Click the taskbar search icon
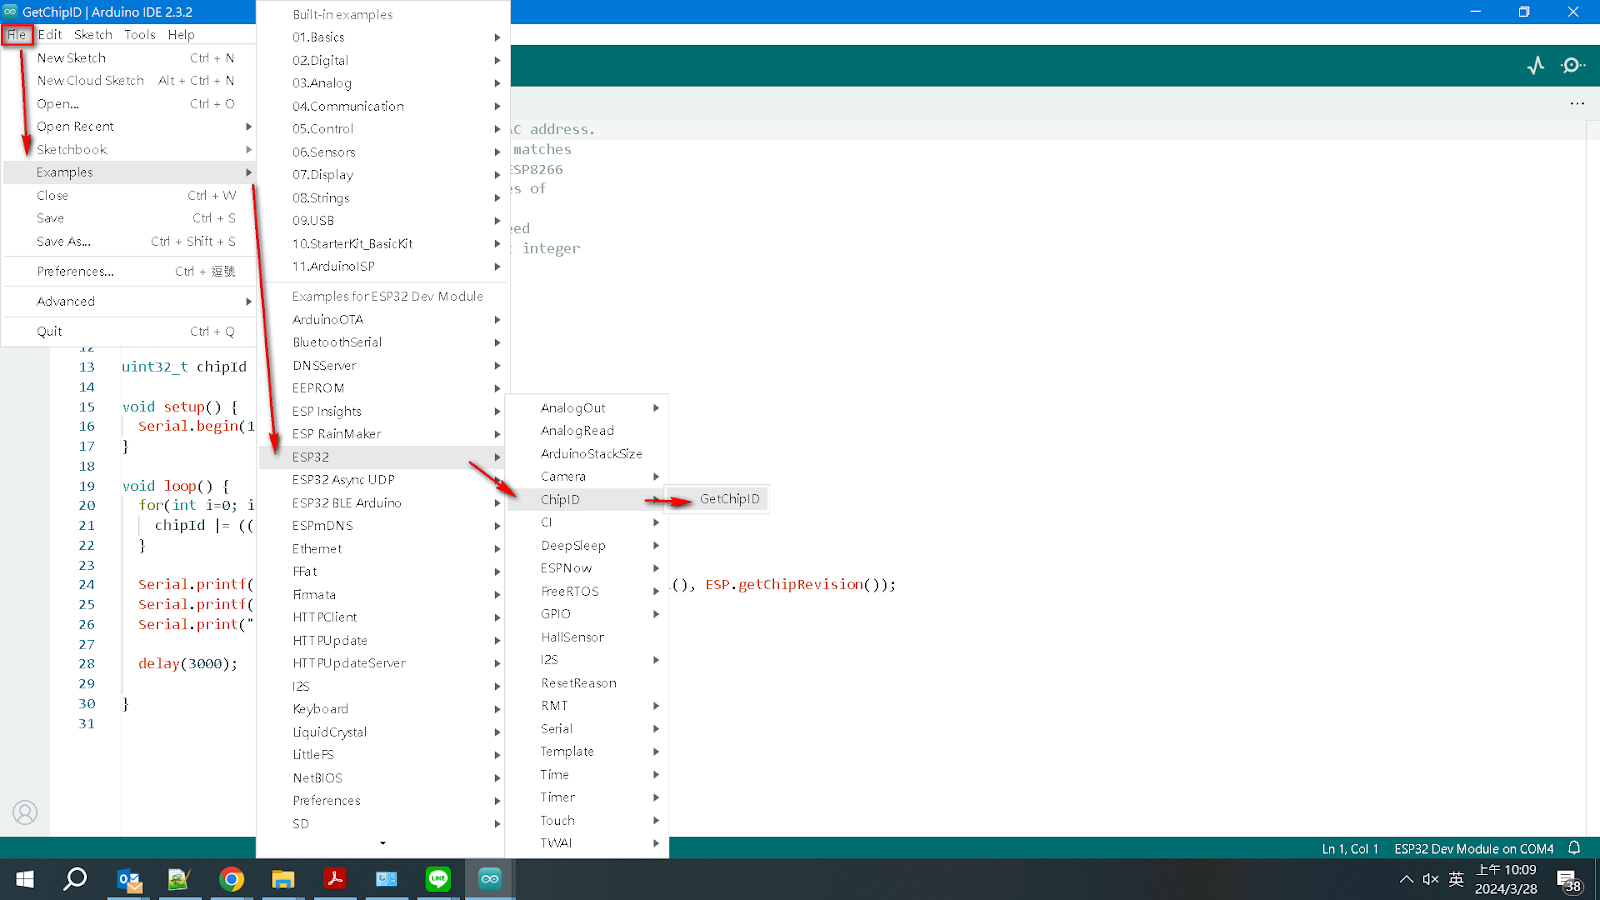Viewport: 1600px width, 900px height. [75, 879]
